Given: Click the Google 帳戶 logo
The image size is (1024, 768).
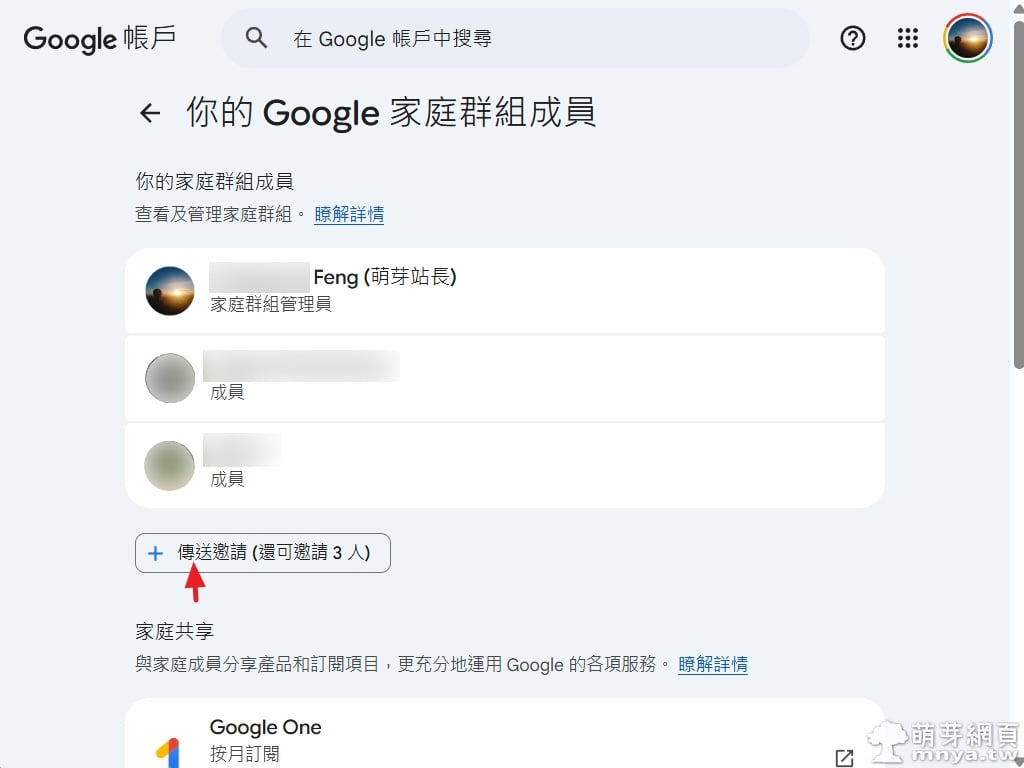Looking at the screenshot, I should click(x=100, y=39).
